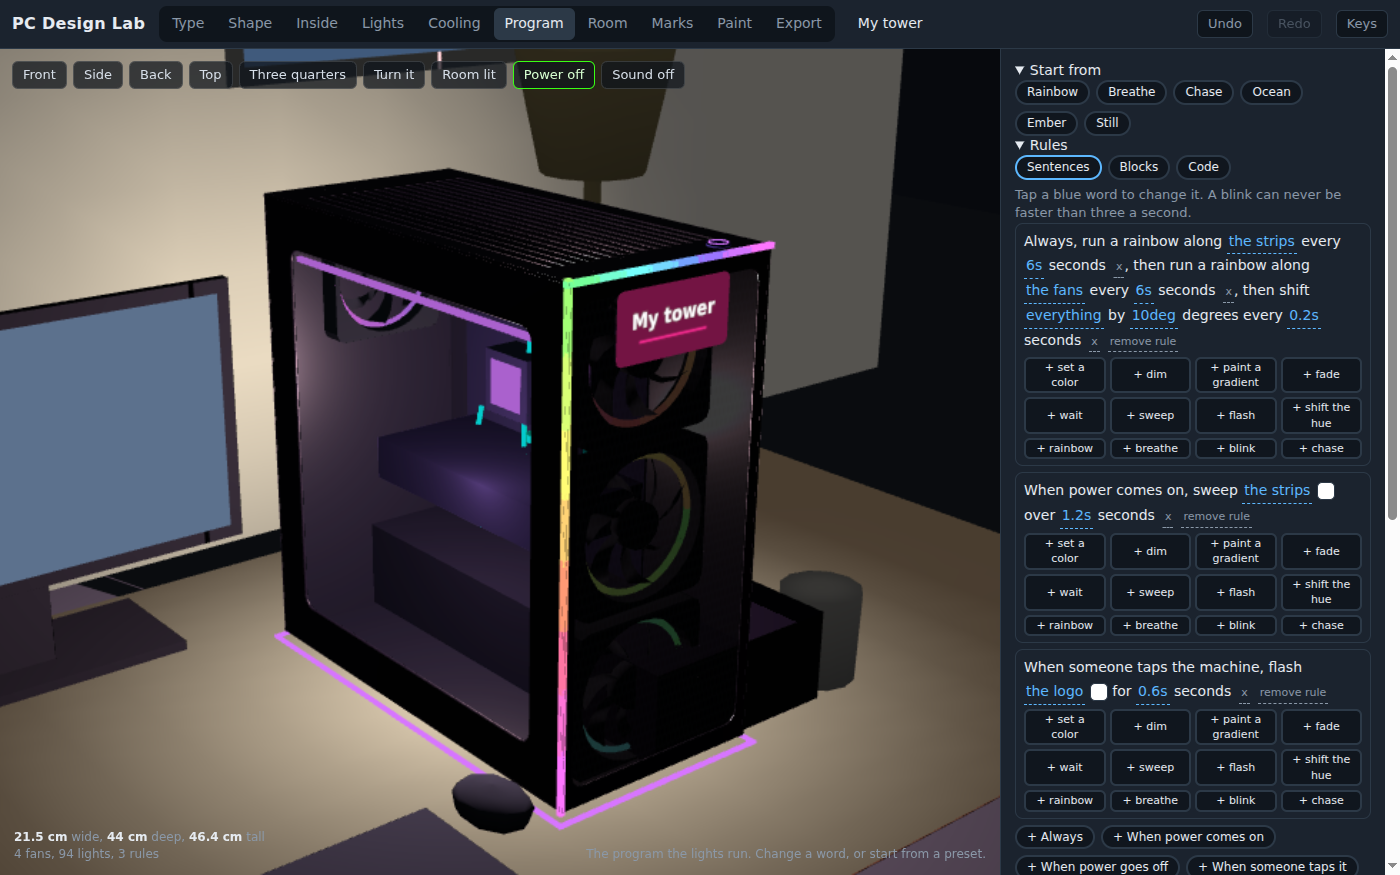
Task: Change 'everything' target in the shift step
Action: point(1063,315)
